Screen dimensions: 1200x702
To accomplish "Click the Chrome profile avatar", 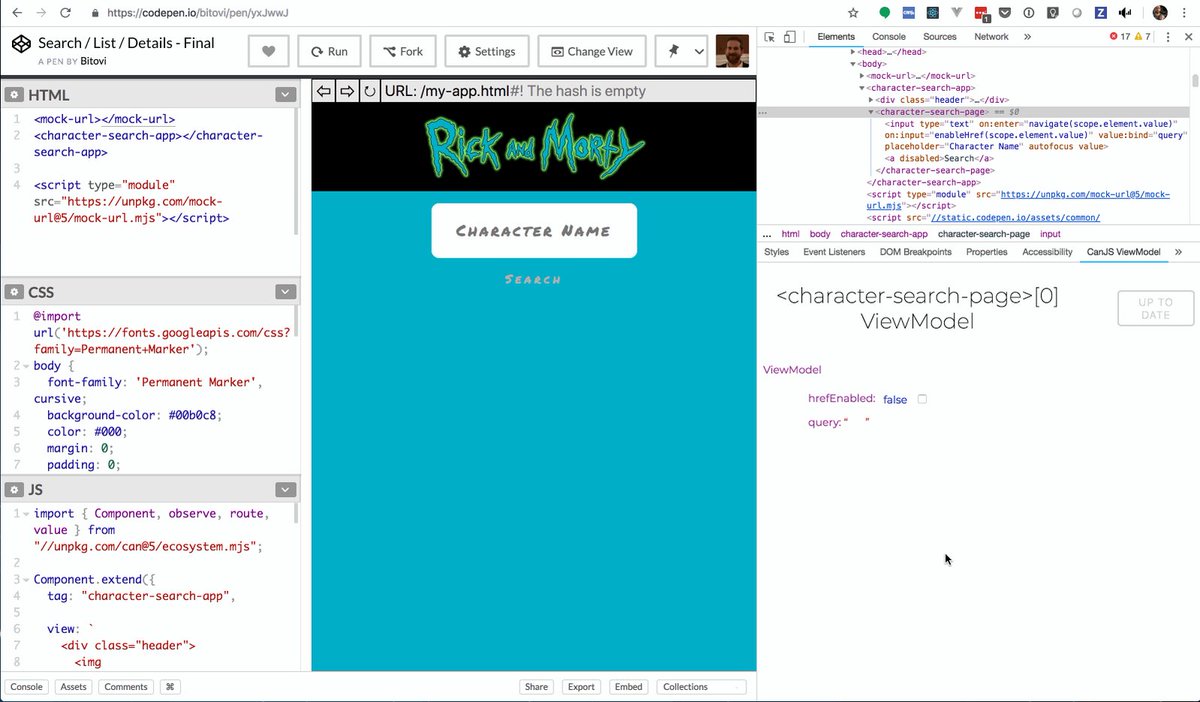I will click(1160, 13).
